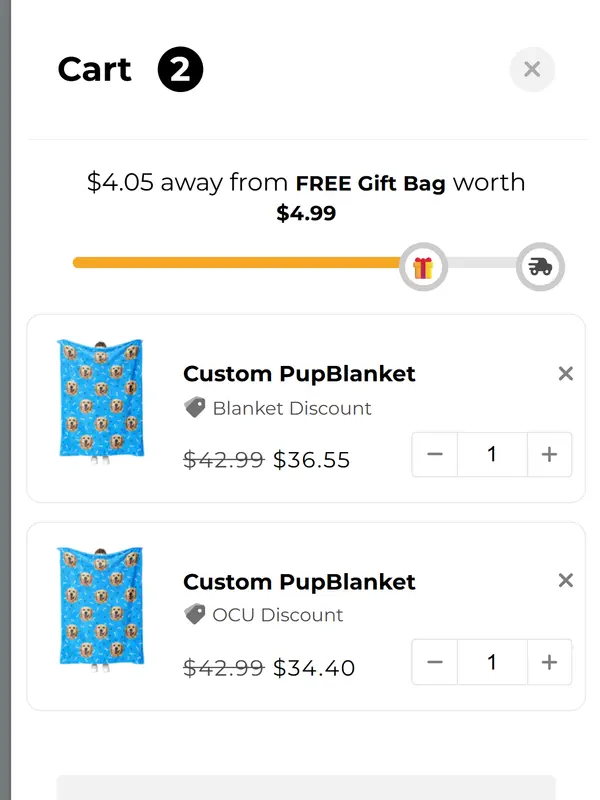Click the free shipping truck icon

tap(540, 267)
